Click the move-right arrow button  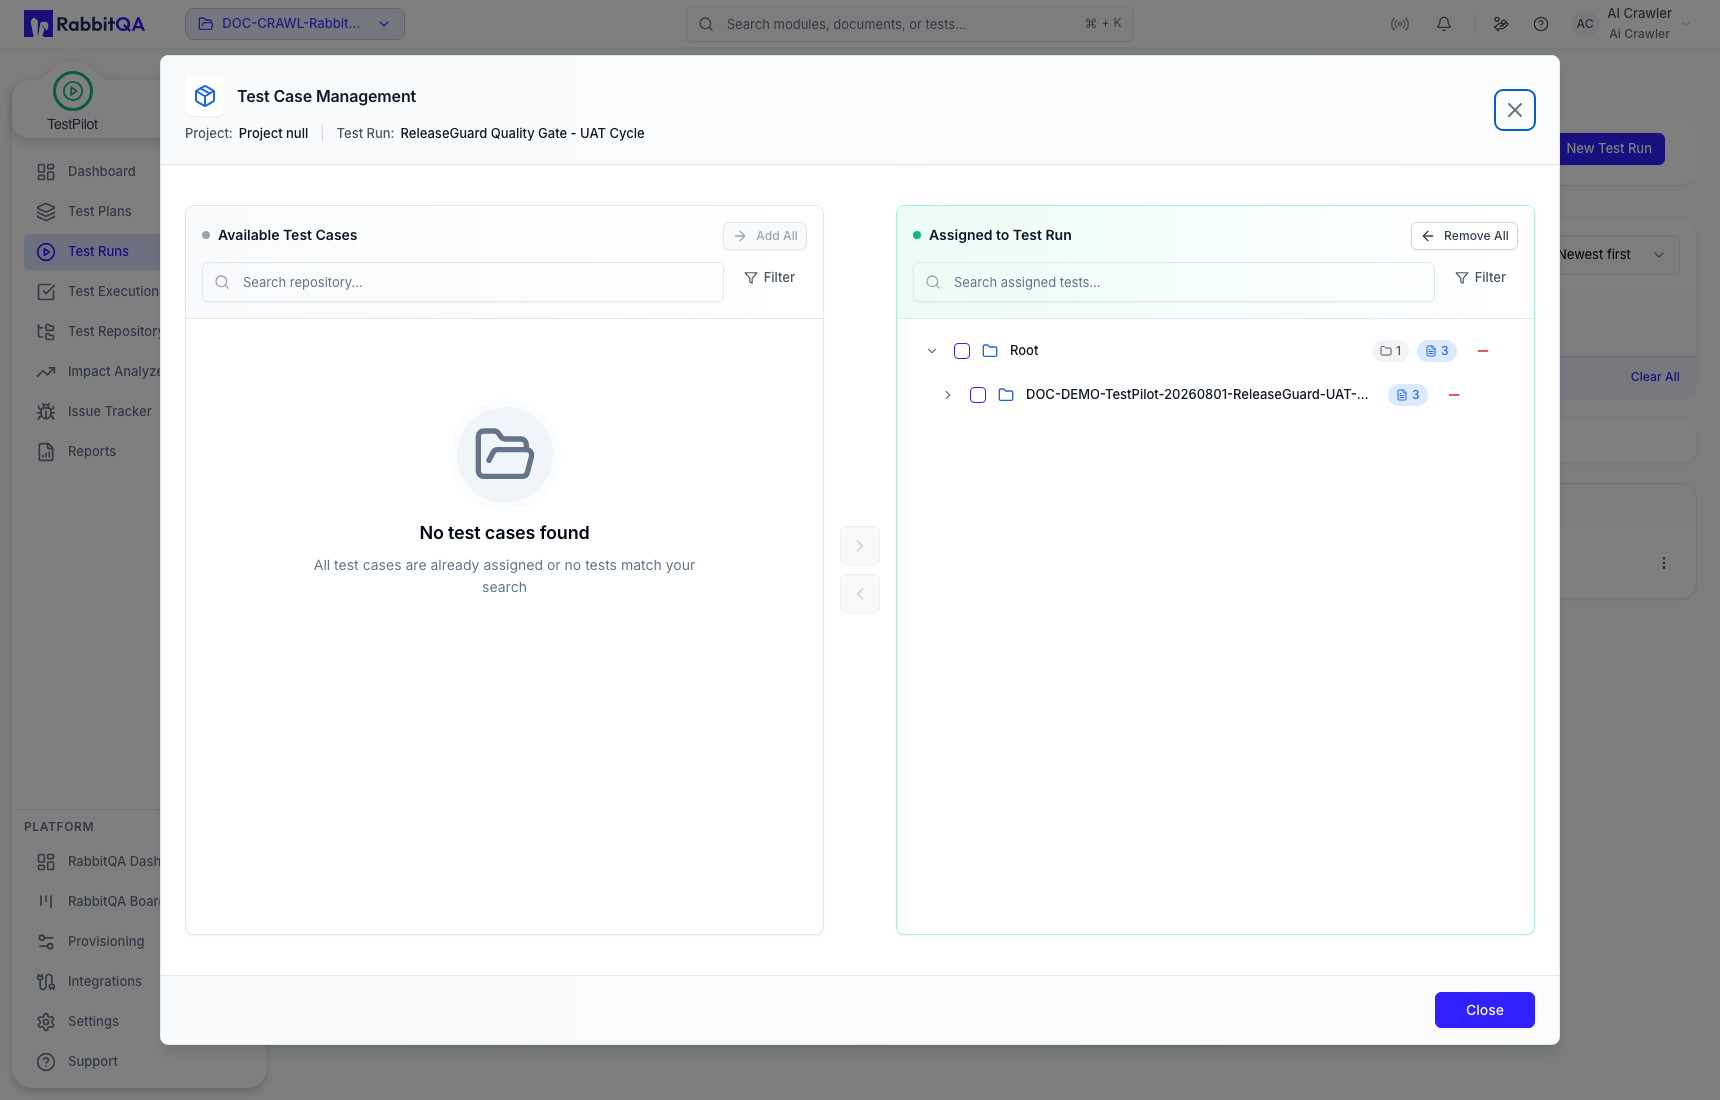pos(860,546)
